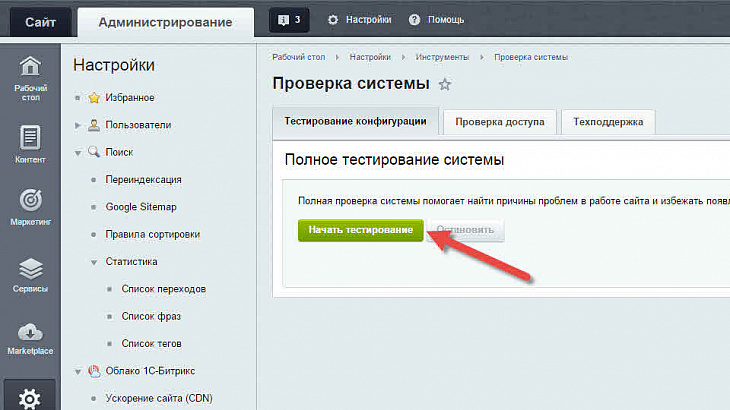The width and height of the screenshot is (730, 410).
Task: Open Список фраз in the tree
Action: pos(151,316)
